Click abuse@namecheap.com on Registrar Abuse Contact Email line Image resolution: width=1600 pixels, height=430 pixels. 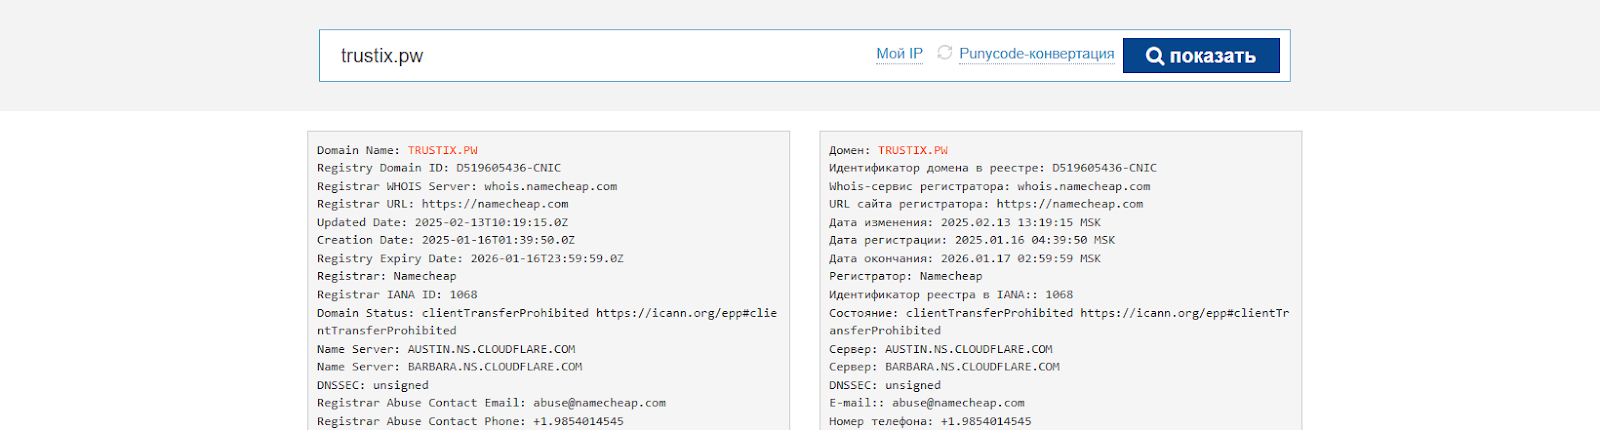599,403
